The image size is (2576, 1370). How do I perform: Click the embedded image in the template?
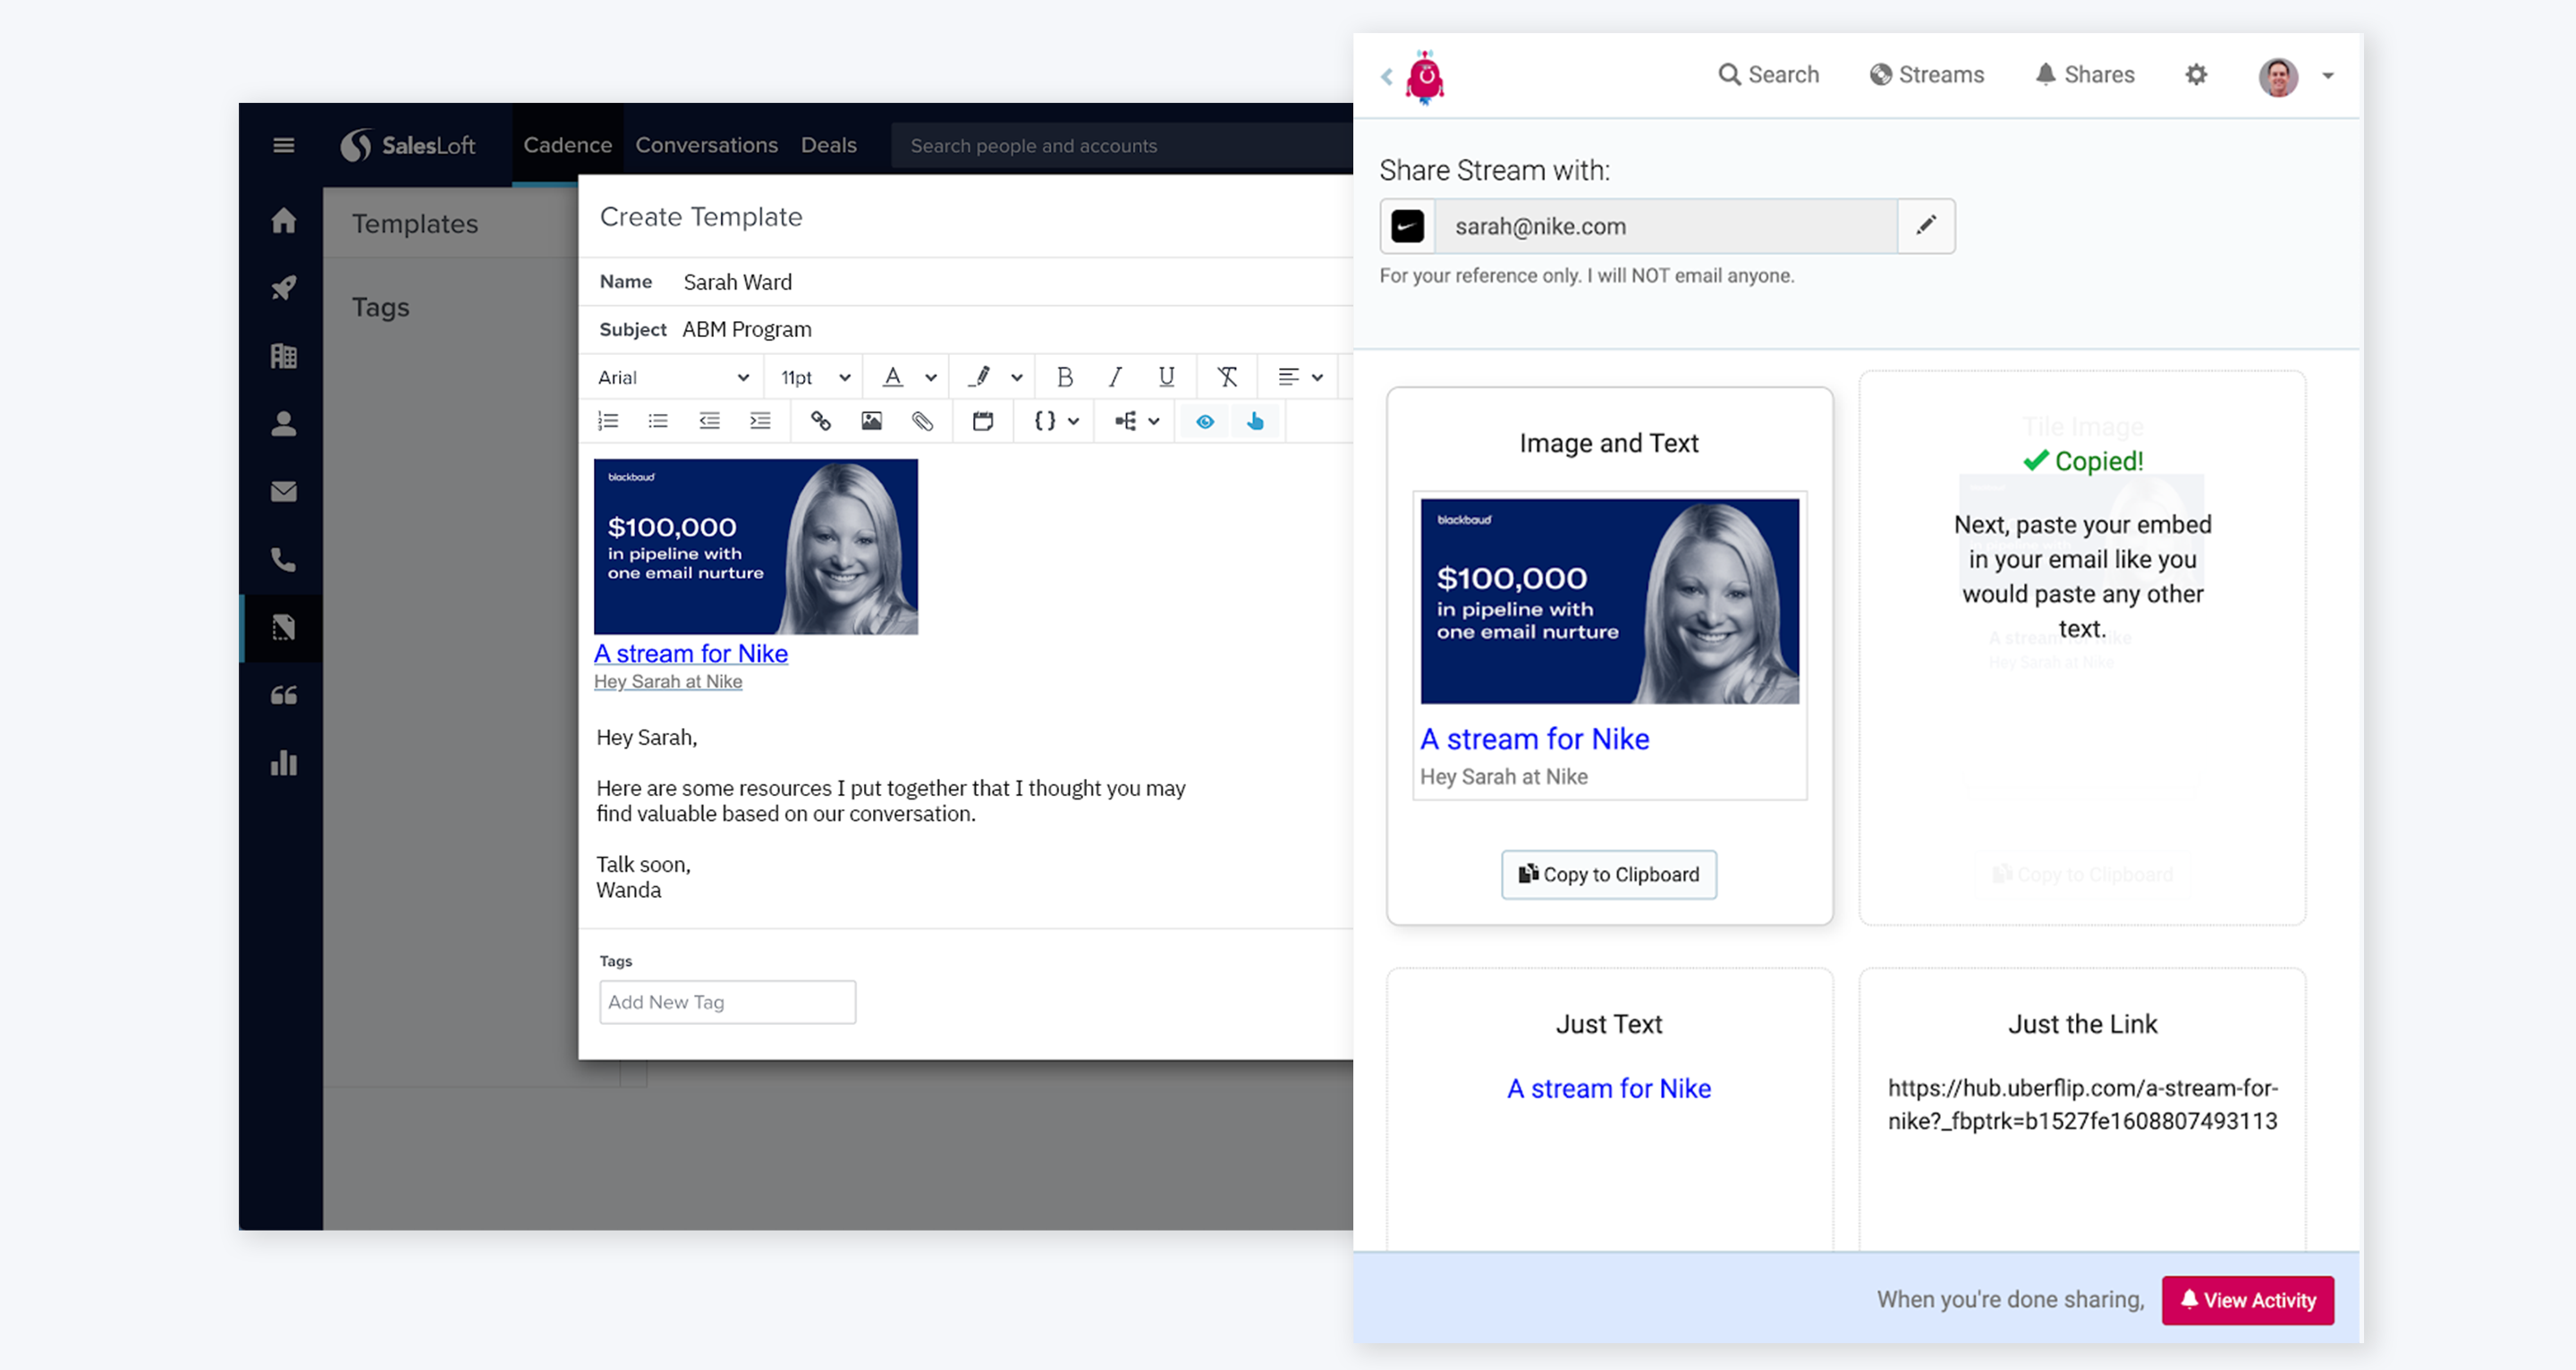[756, 546]
